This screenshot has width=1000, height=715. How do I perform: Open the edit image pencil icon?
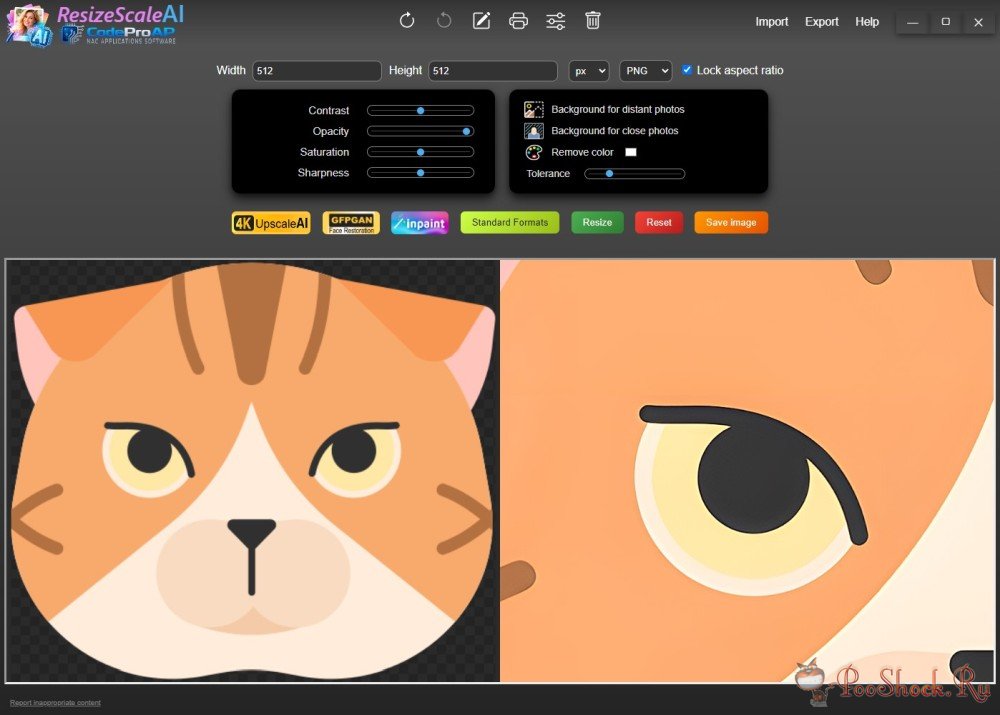coord(481,21)
